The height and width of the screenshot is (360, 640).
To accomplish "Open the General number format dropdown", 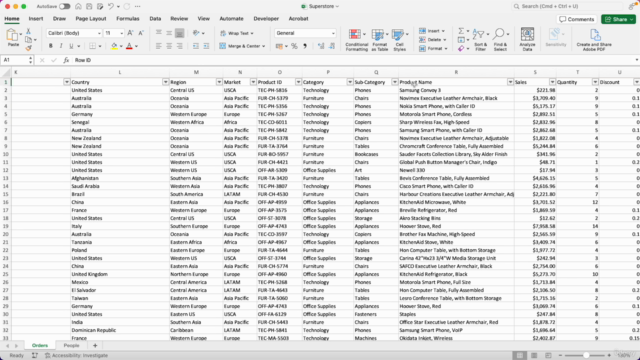I will click(x=333, y=33).
